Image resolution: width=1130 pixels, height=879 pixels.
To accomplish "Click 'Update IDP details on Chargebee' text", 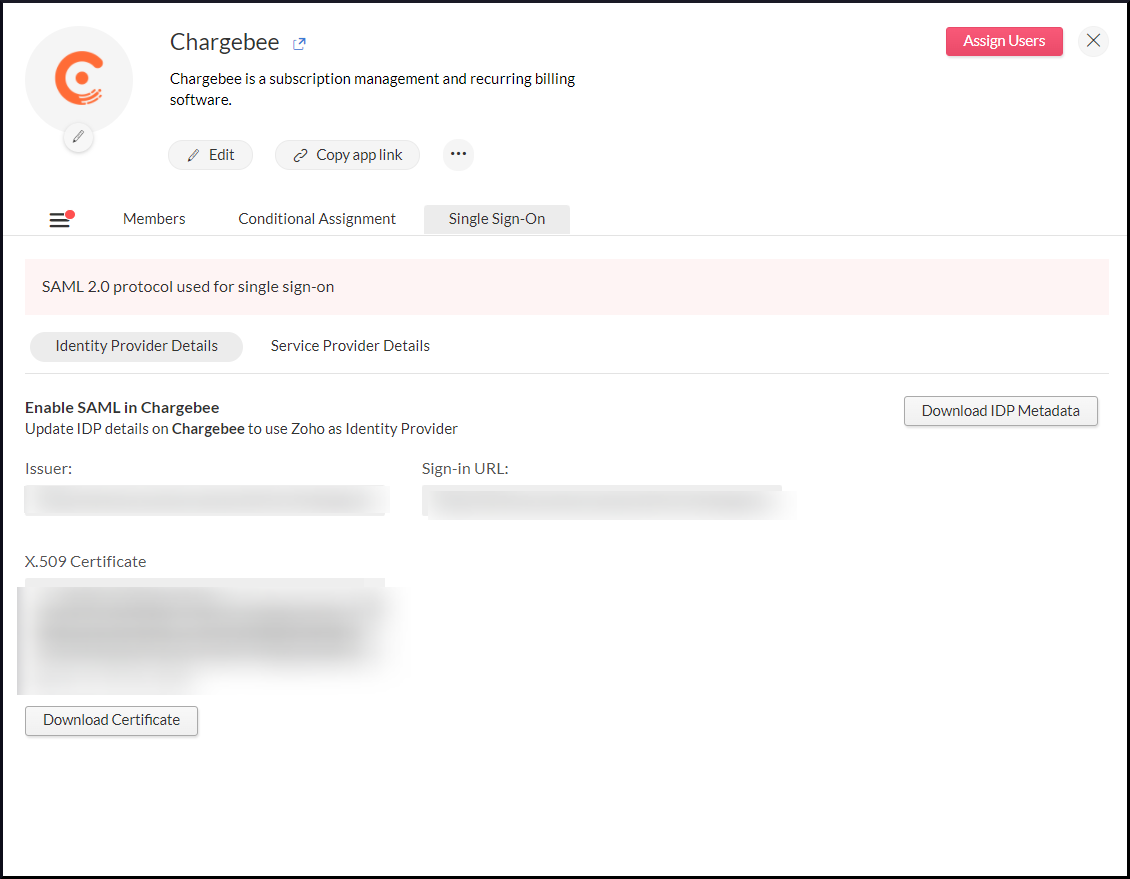I will [241, 429].
